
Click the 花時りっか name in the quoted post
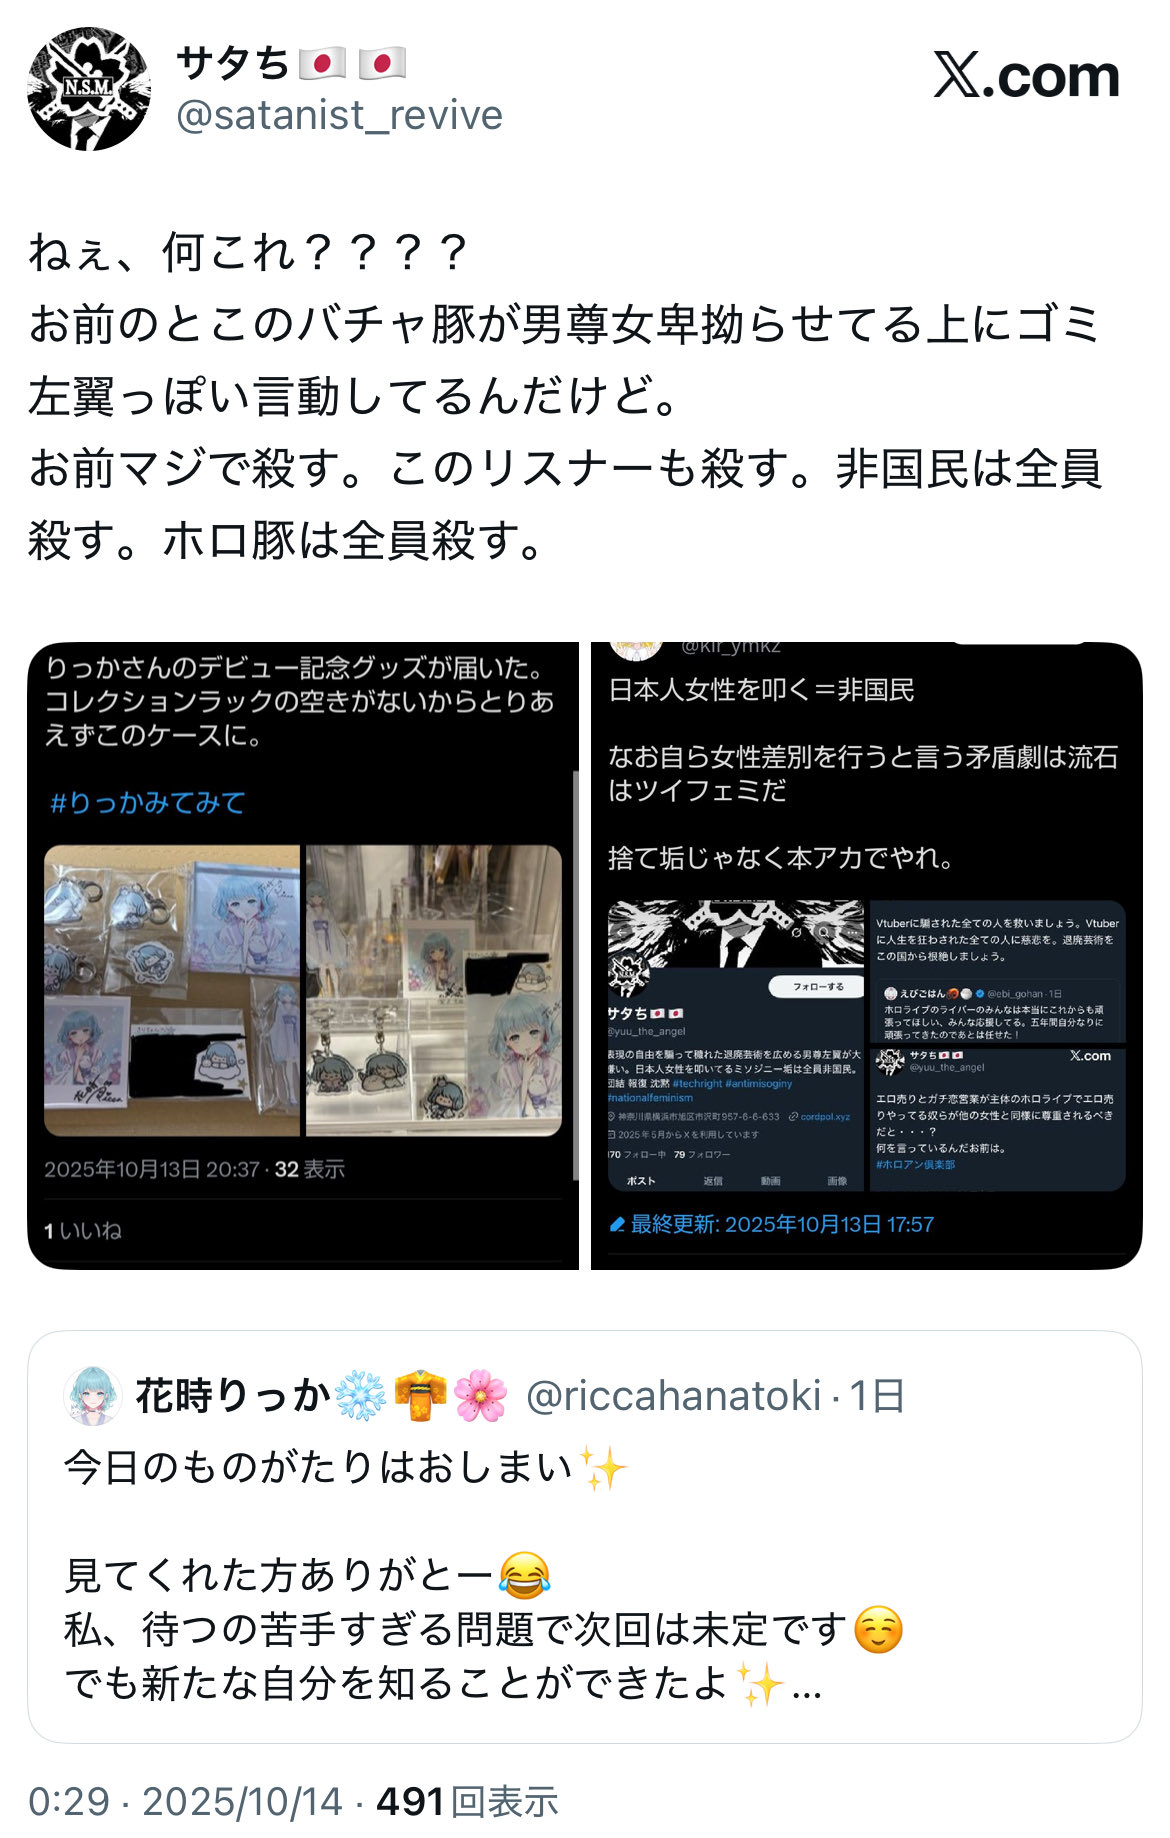(x=233, y=1396)
